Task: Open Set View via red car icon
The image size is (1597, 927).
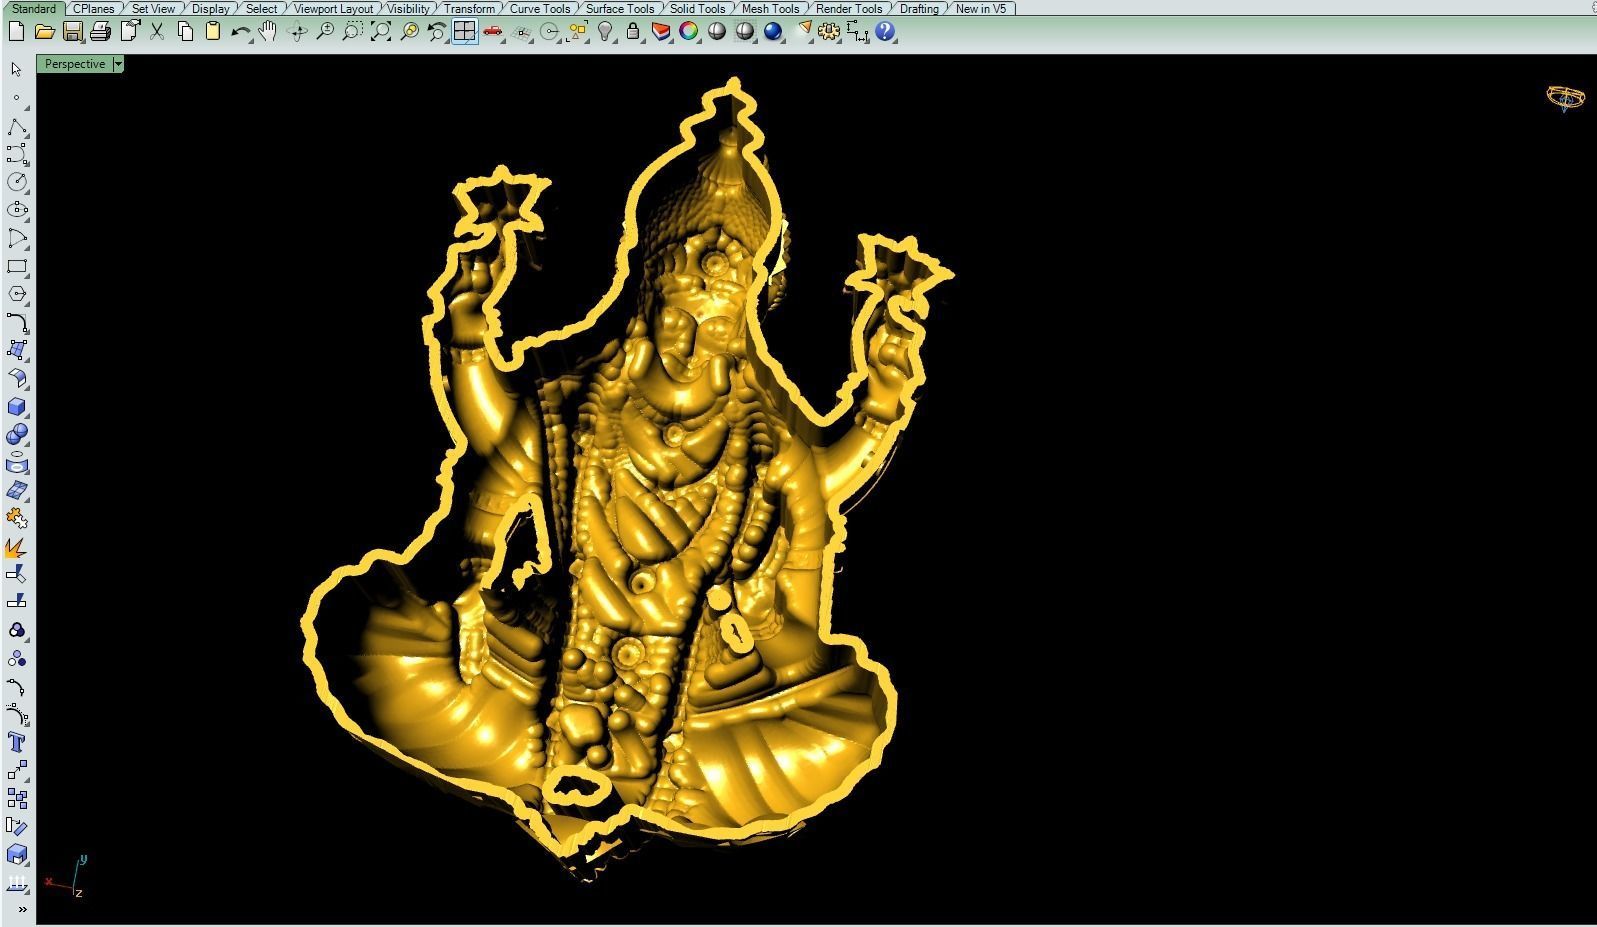Action: click(493, 32)
